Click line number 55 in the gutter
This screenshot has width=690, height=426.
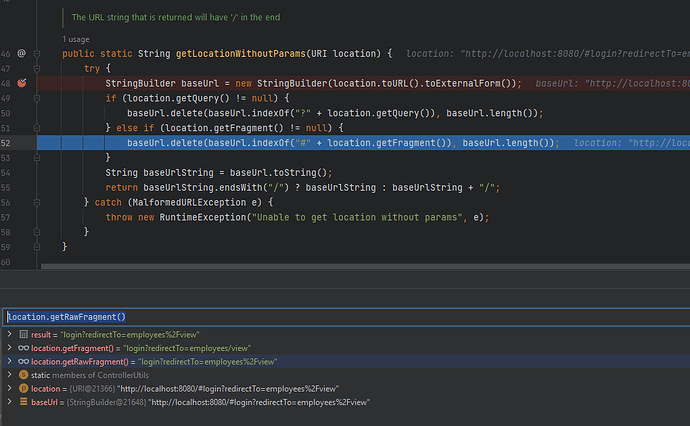(5, 188)
